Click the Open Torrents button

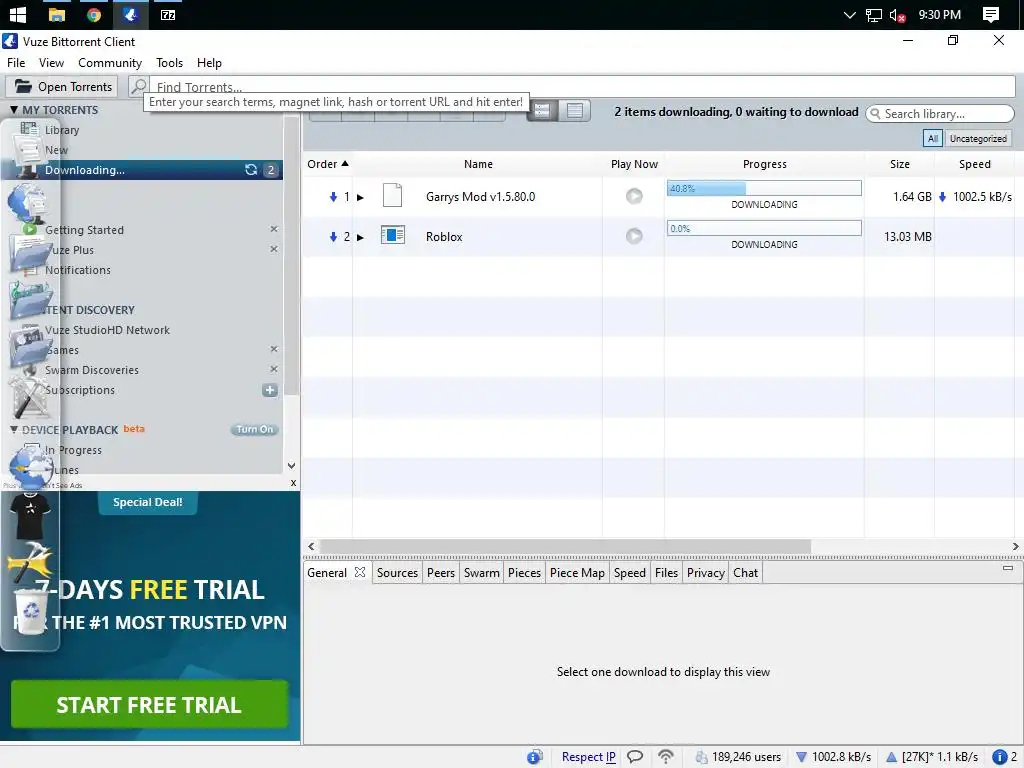coord(63,87)
